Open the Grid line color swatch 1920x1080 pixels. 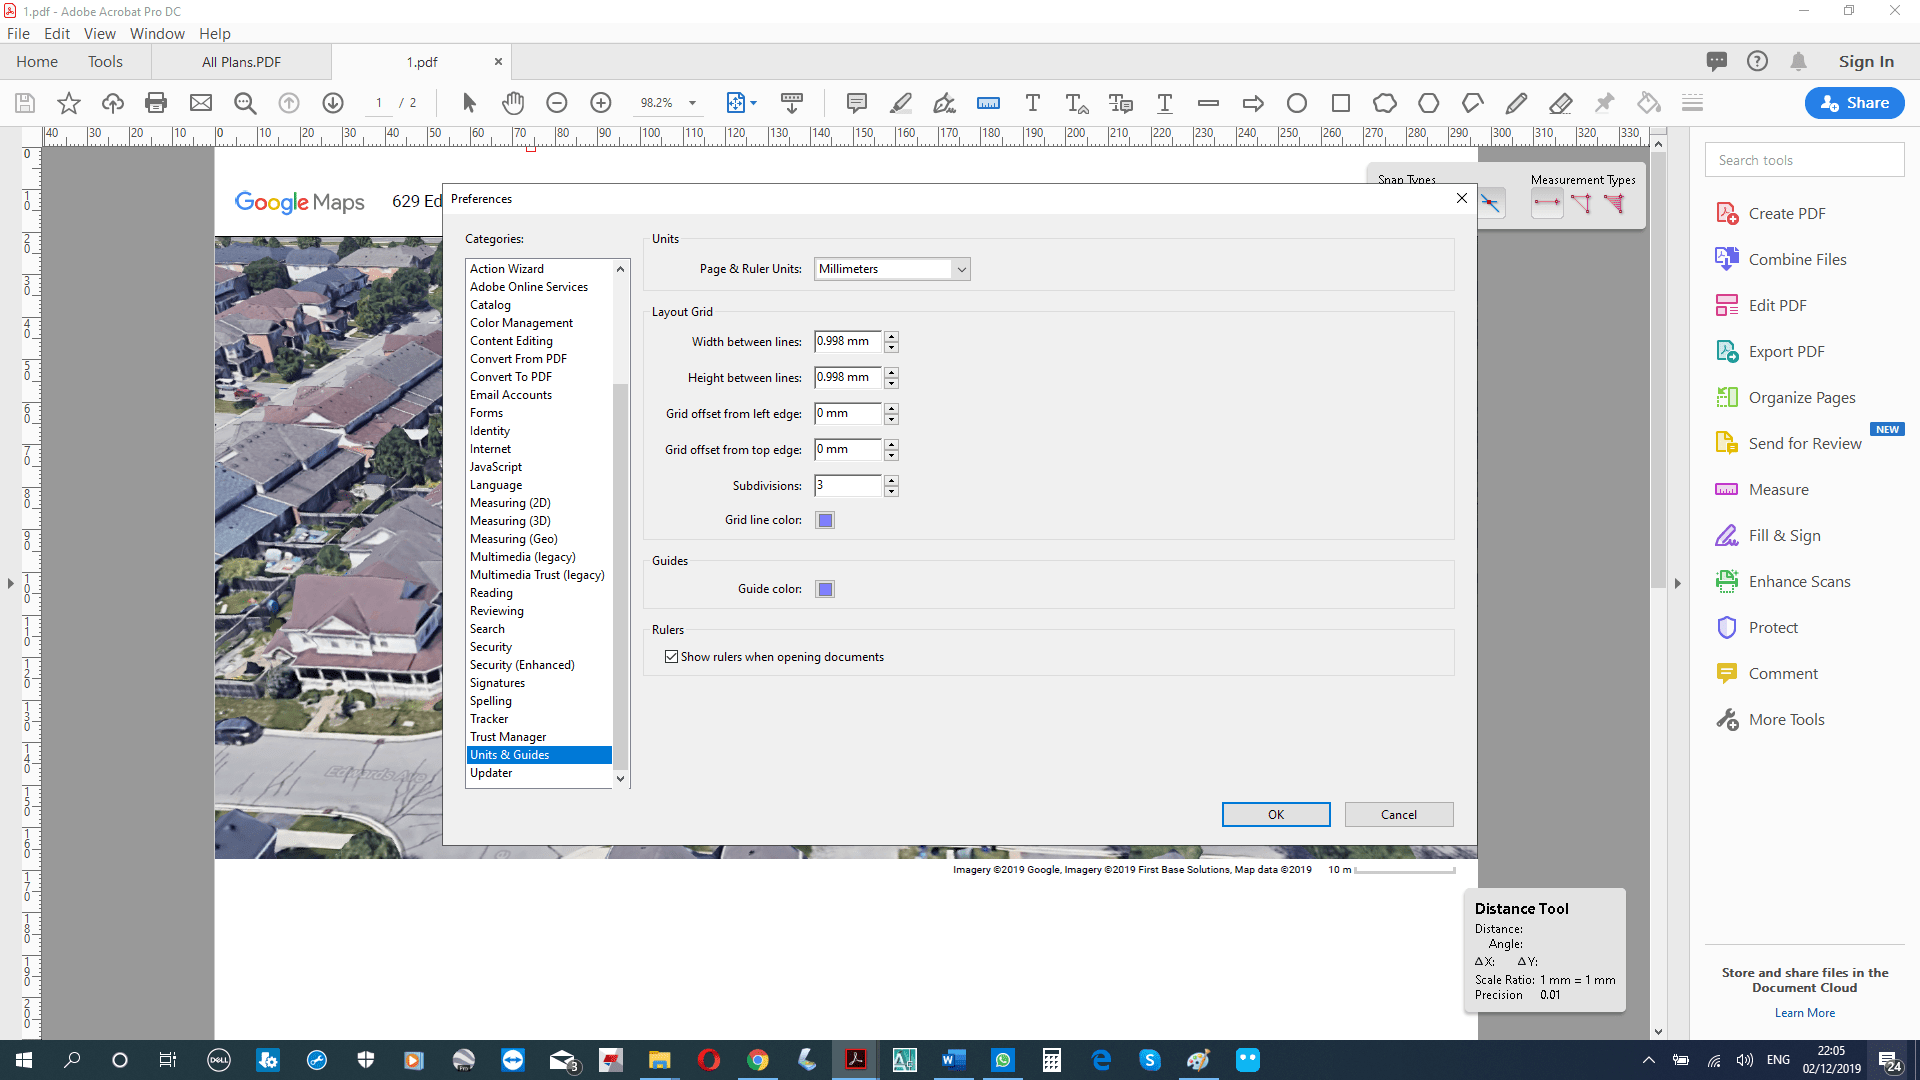[x=825, y=520]
